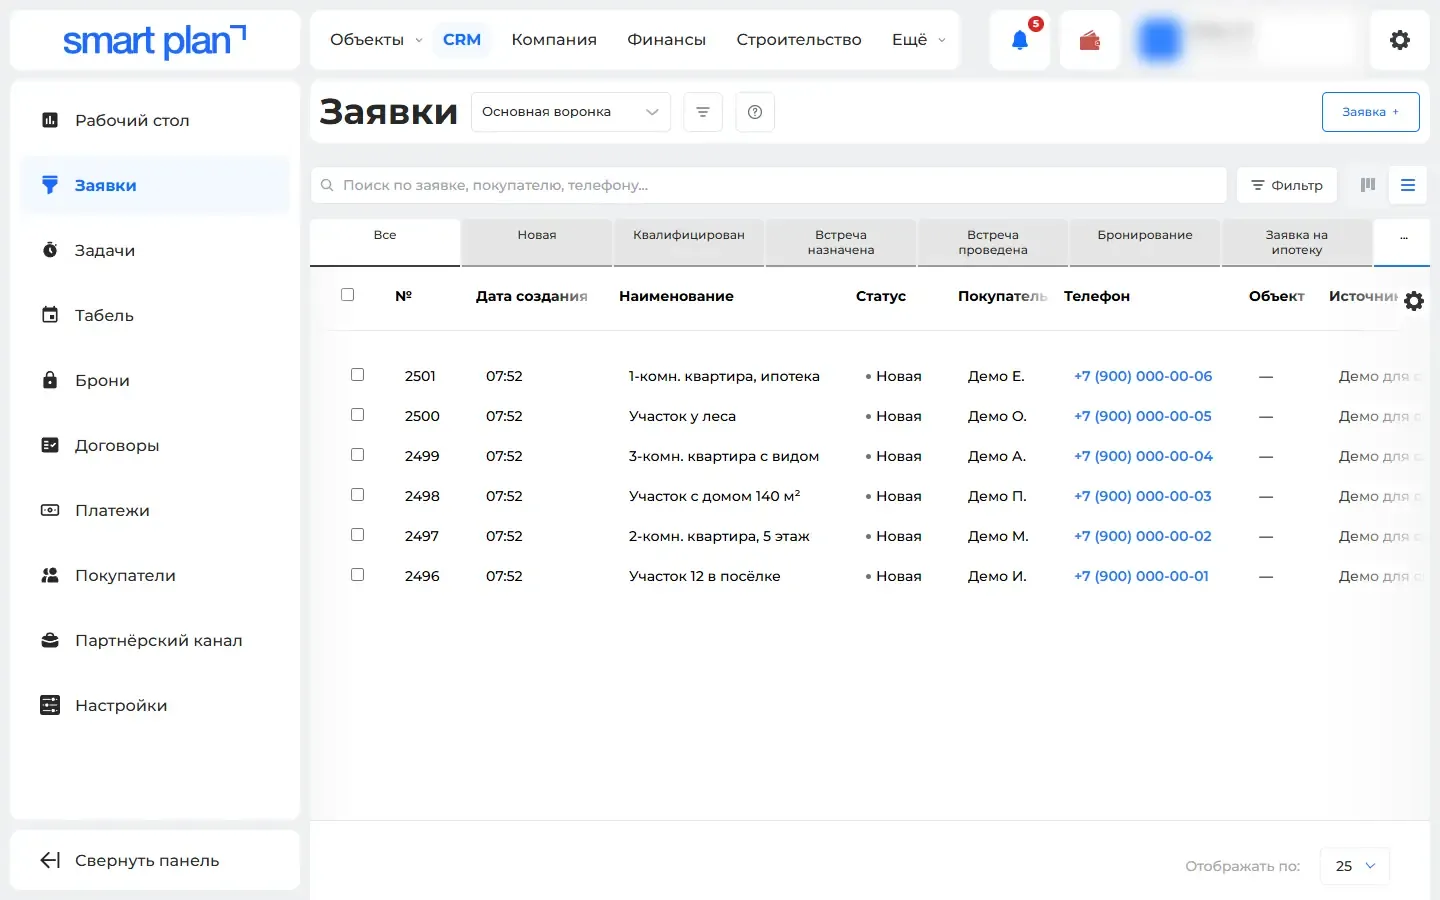Click the smart plan logo
Screen dimensions: 1440x900
point(154,41)
